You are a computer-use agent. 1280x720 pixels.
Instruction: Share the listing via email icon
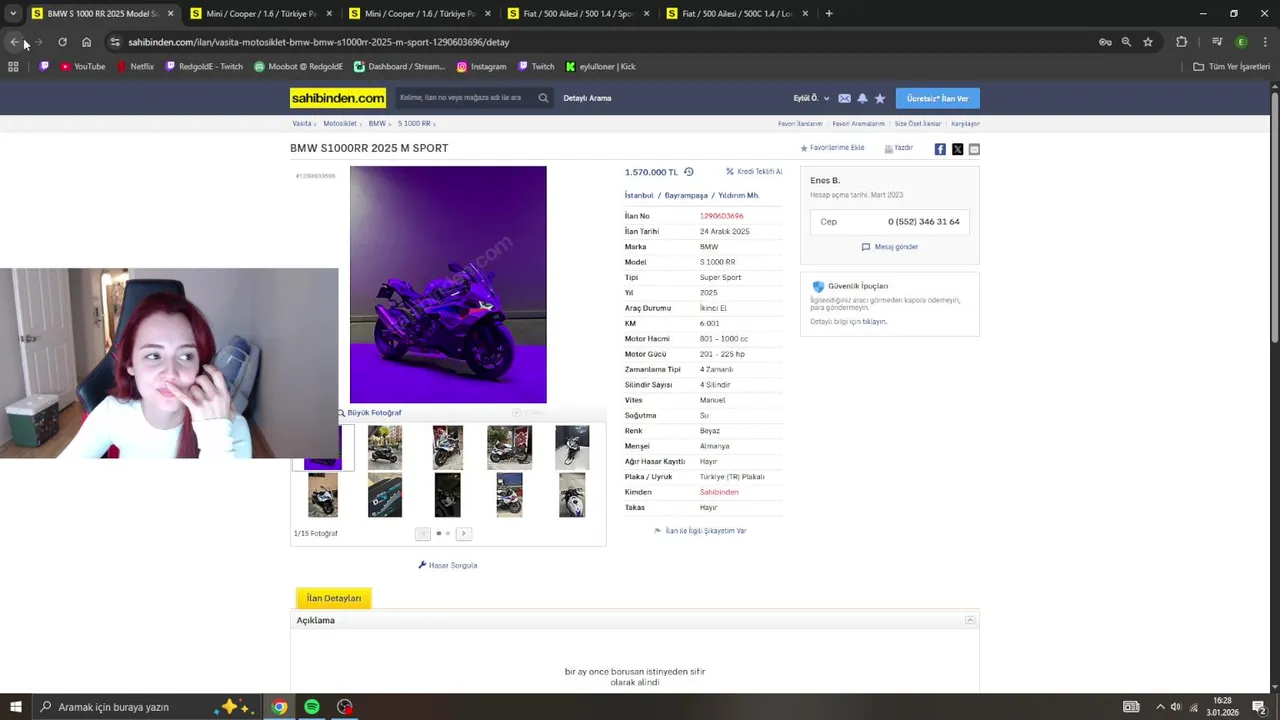[x=974, y=149]
